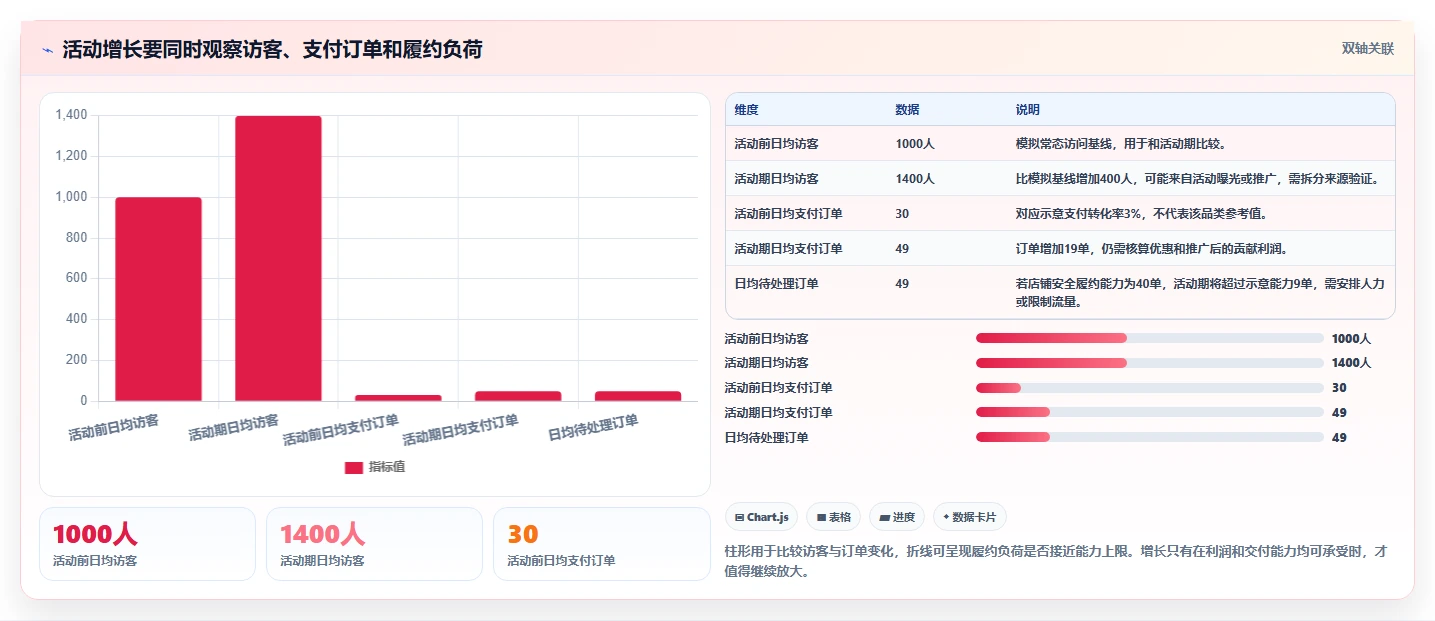Click the orange 30 data card
1435x621 pixels.
[601, 544]
